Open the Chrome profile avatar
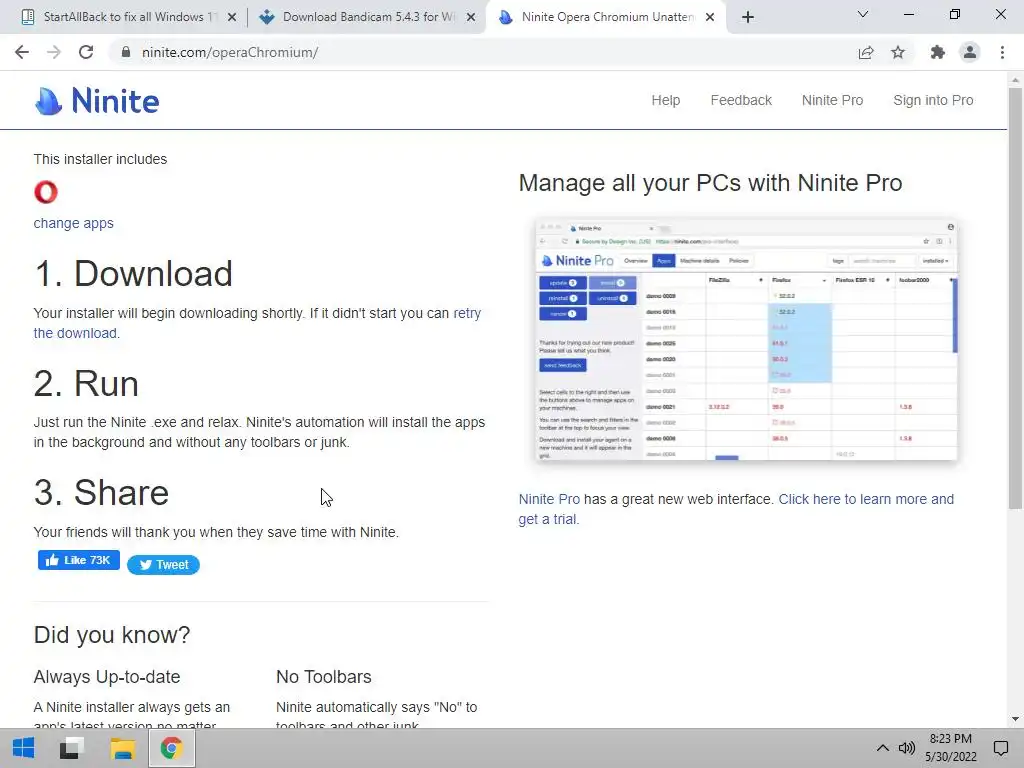 tap(970, 52)
